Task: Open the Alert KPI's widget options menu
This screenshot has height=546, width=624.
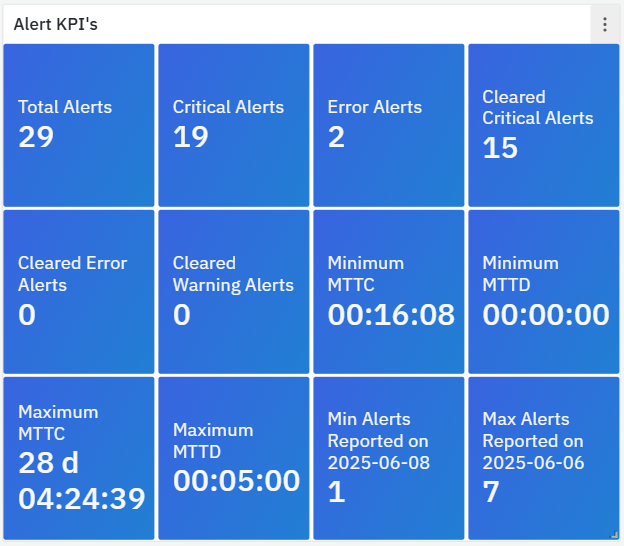Action: tap(605, 24)
